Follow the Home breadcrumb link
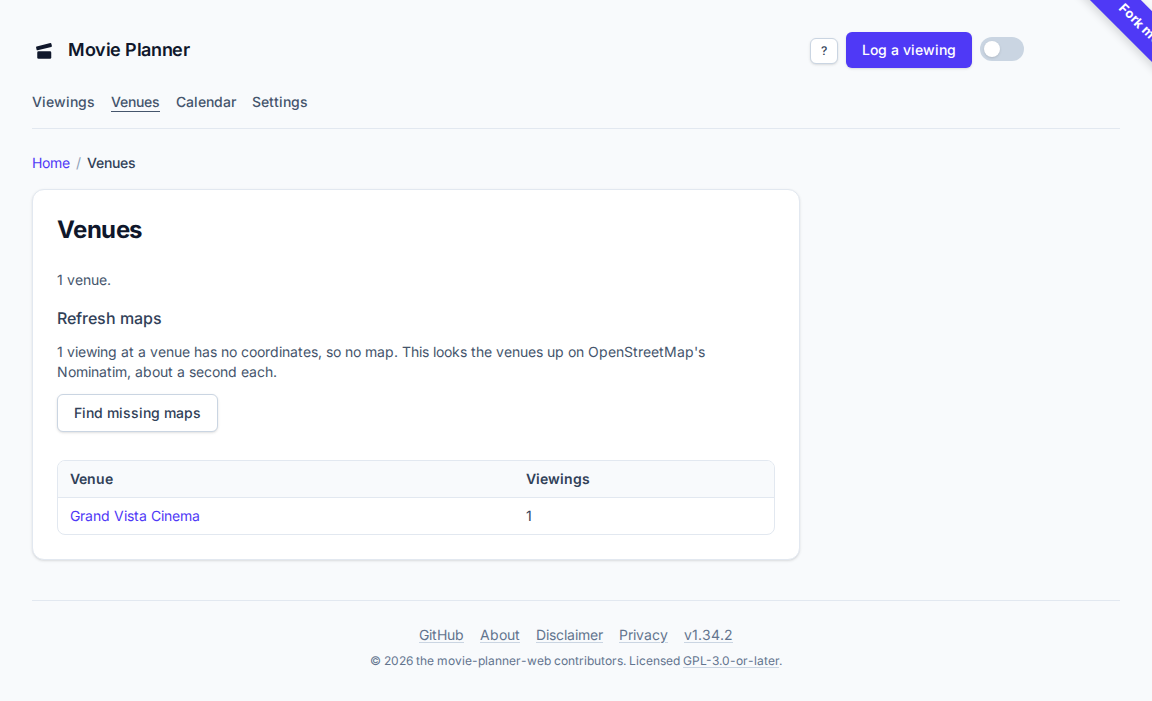This screenshot has width=1152, height=701. 51,163
